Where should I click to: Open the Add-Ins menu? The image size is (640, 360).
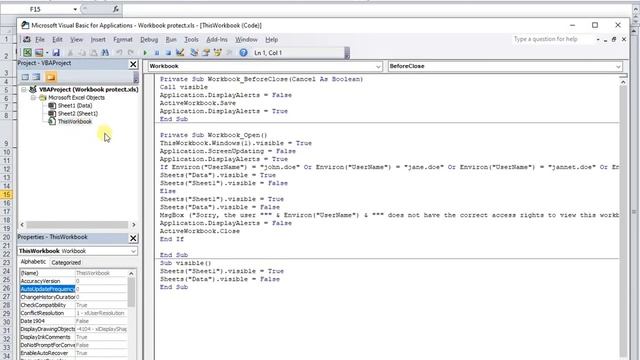(x=217, y=40)
